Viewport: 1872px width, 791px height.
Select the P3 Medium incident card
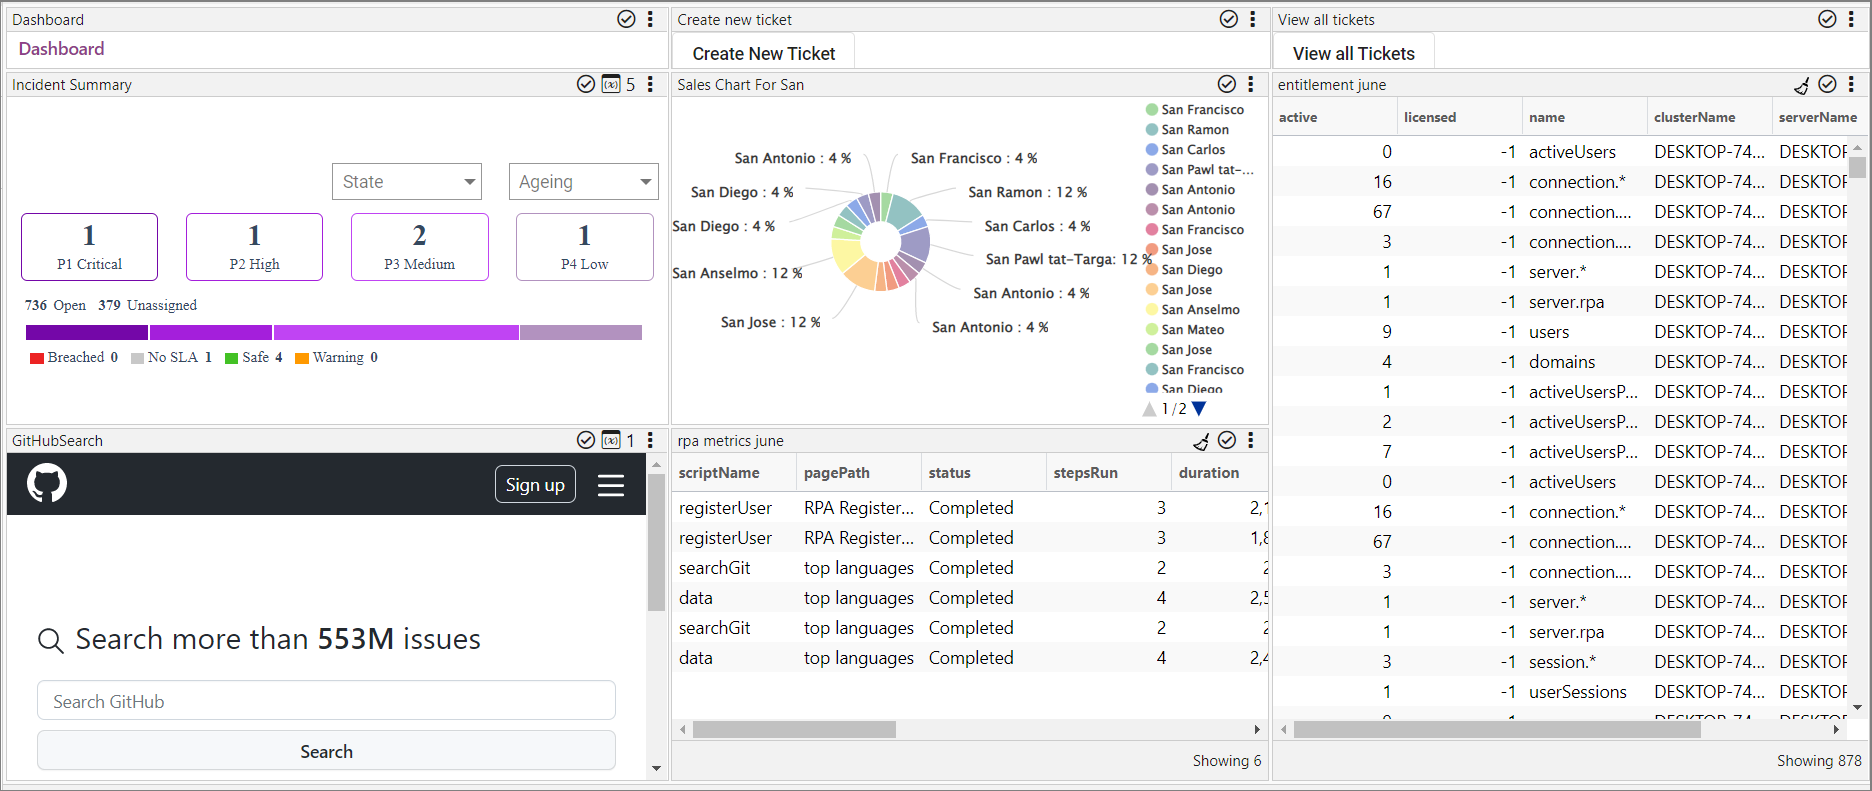(420, 247)
